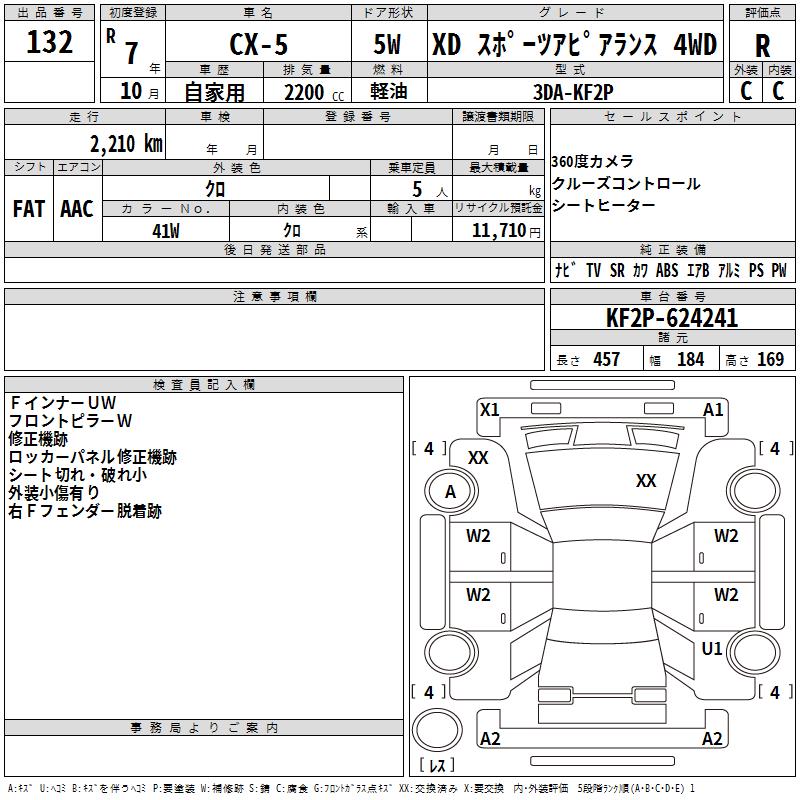
Task: Select the XX mark on the front fender
Action: [478, 458]
